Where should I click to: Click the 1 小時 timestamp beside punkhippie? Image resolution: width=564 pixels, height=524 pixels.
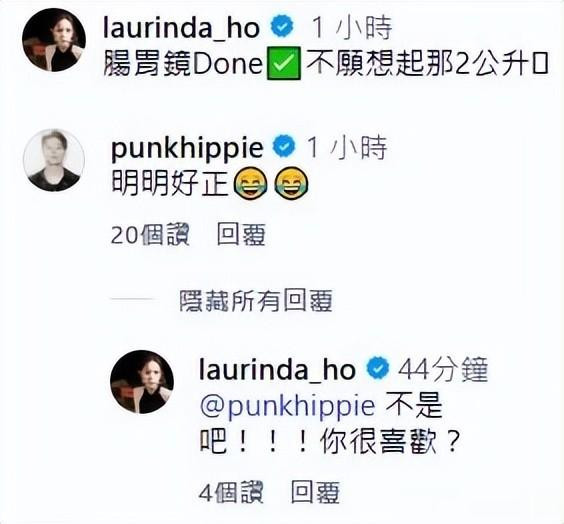347,147
